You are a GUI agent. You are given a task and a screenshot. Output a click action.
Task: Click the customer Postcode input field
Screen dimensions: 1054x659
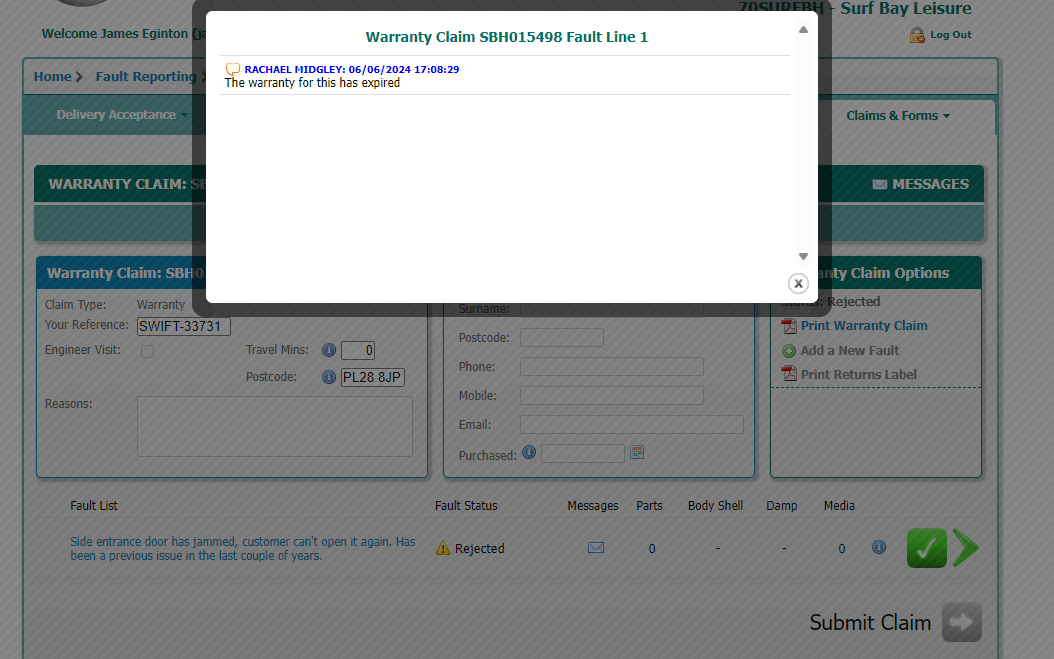[562, 338]
